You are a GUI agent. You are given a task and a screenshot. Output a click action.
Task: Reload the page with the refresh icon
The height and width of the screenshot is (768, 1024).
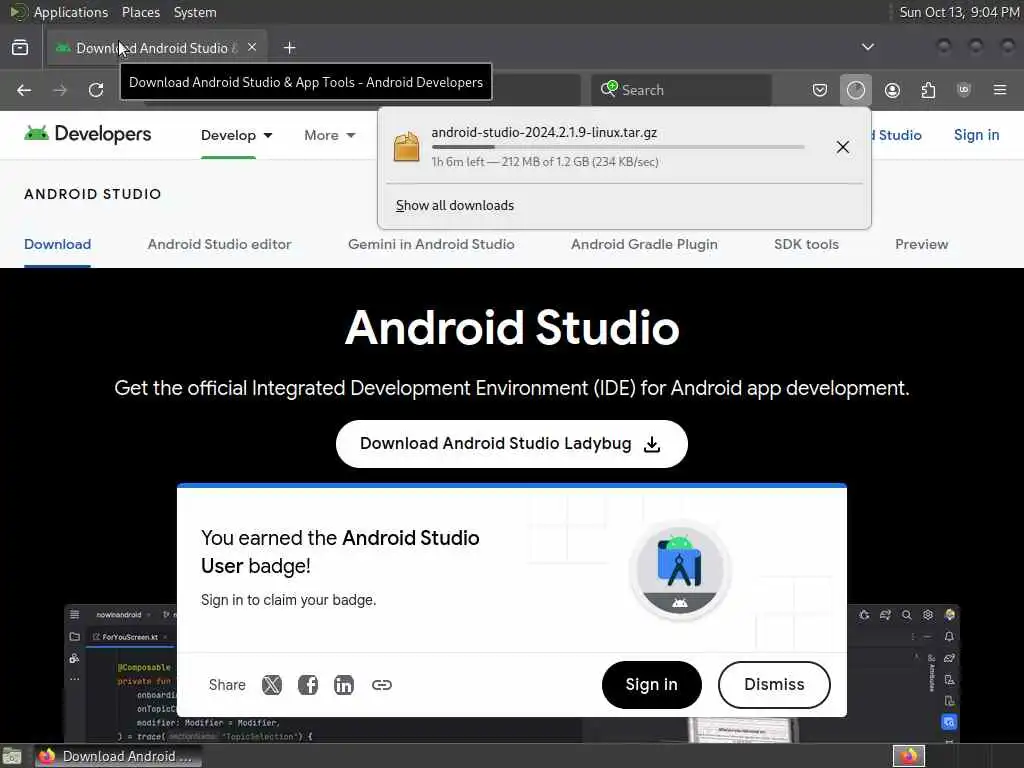pyautogui.click(x=96, y=90)
